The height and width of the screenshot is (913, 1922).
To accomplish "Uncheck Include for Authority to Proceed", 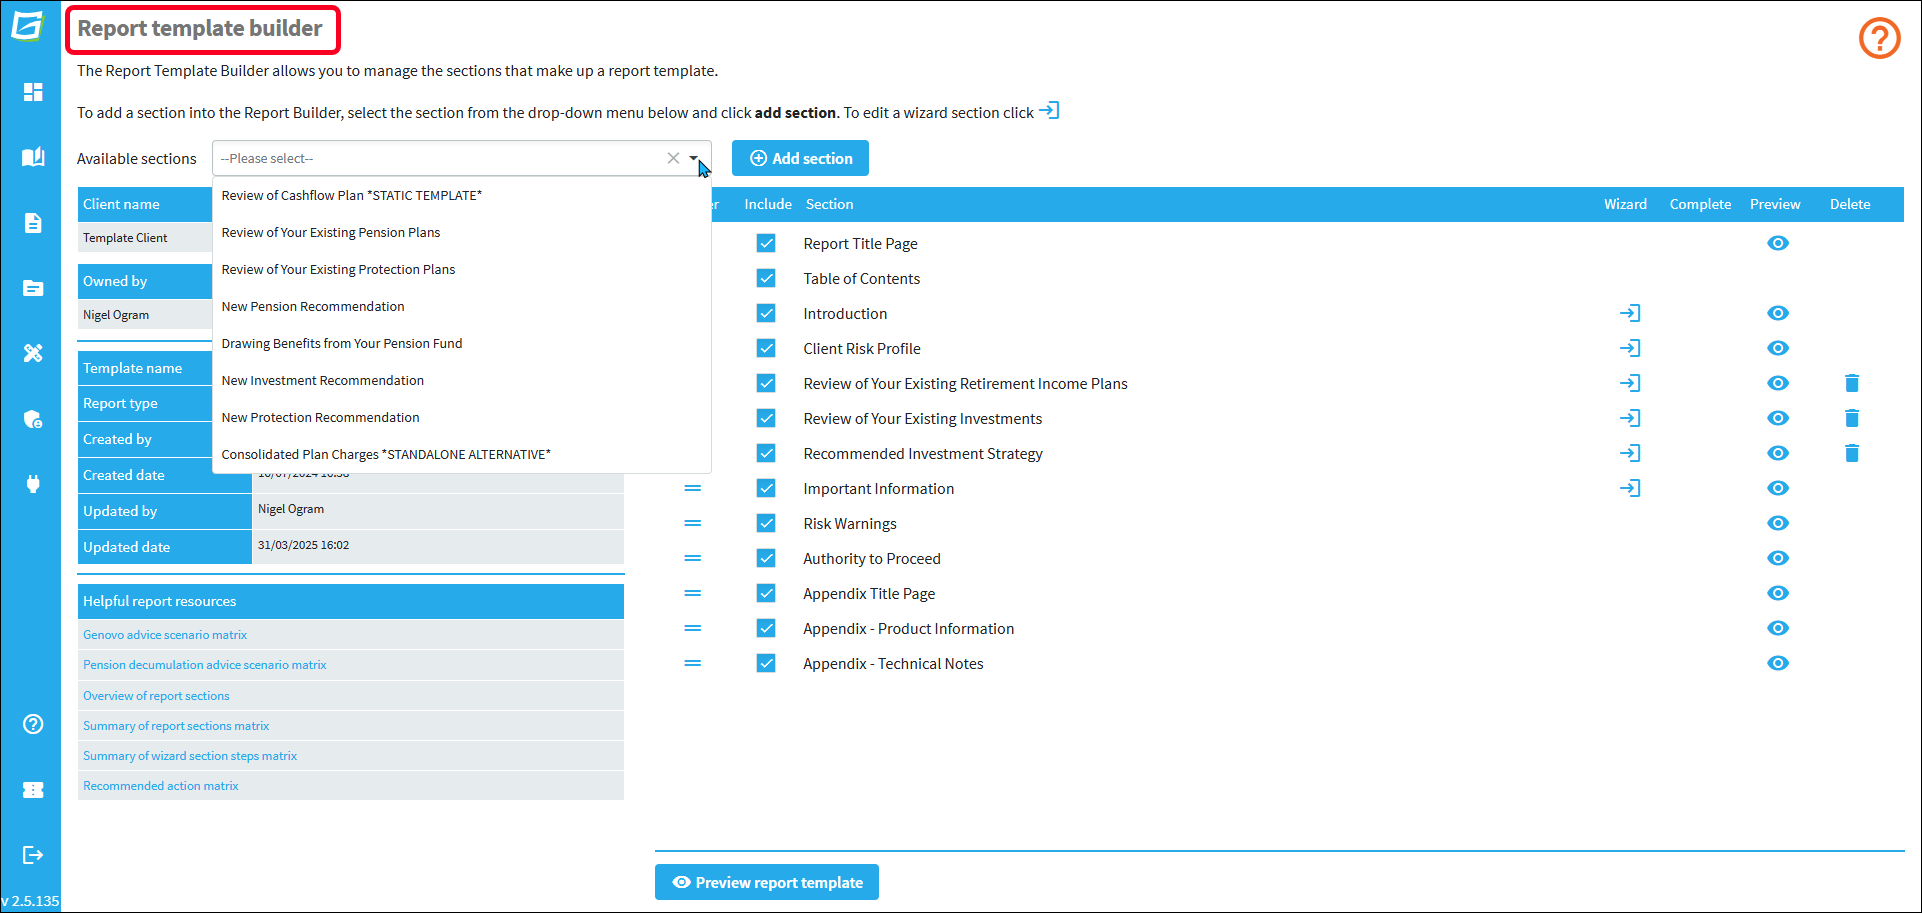I will [766, 558].
